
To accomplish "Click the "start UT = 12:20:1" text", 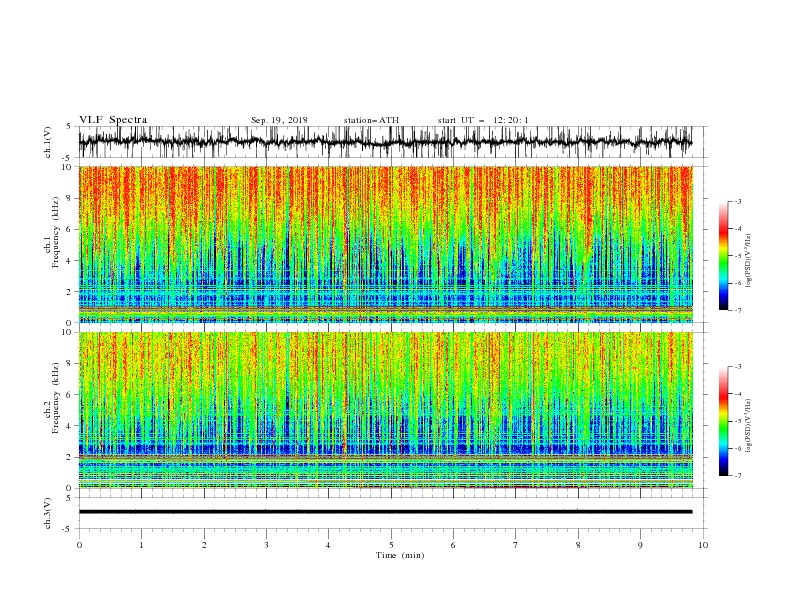I will 483,120.
